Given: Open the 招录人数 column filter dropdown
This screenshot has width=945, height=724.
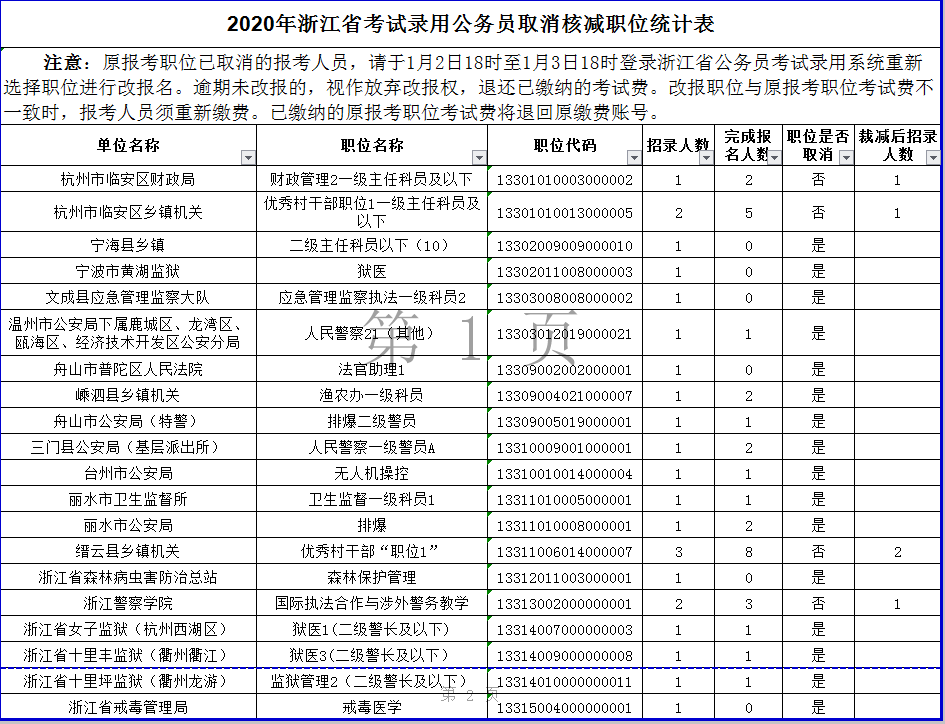Looking at the screenshot, I should click(706, 158).
